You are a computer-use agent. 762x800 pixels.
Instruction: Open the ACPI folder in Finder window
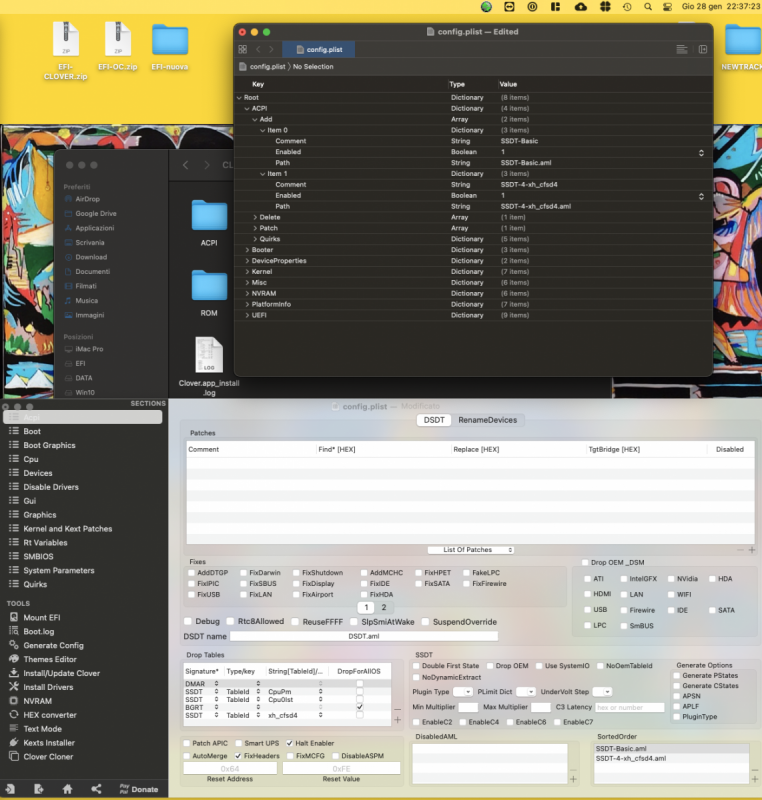tap(209, 223)
